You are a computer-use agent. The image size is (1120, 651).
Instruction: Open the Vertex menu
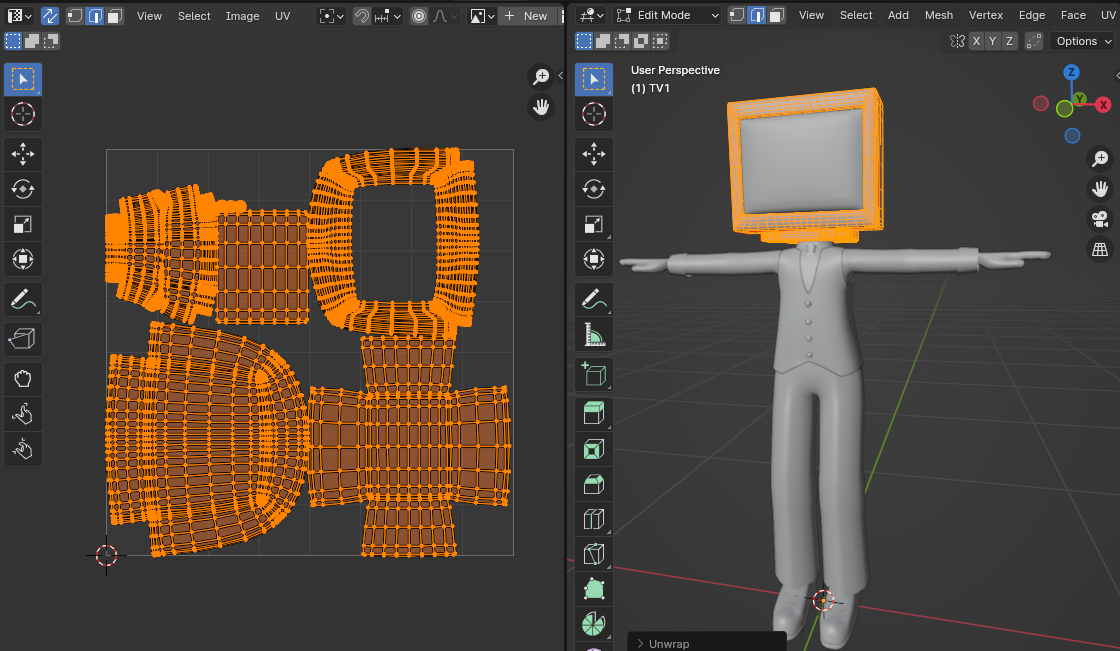(x=986, y=15)
